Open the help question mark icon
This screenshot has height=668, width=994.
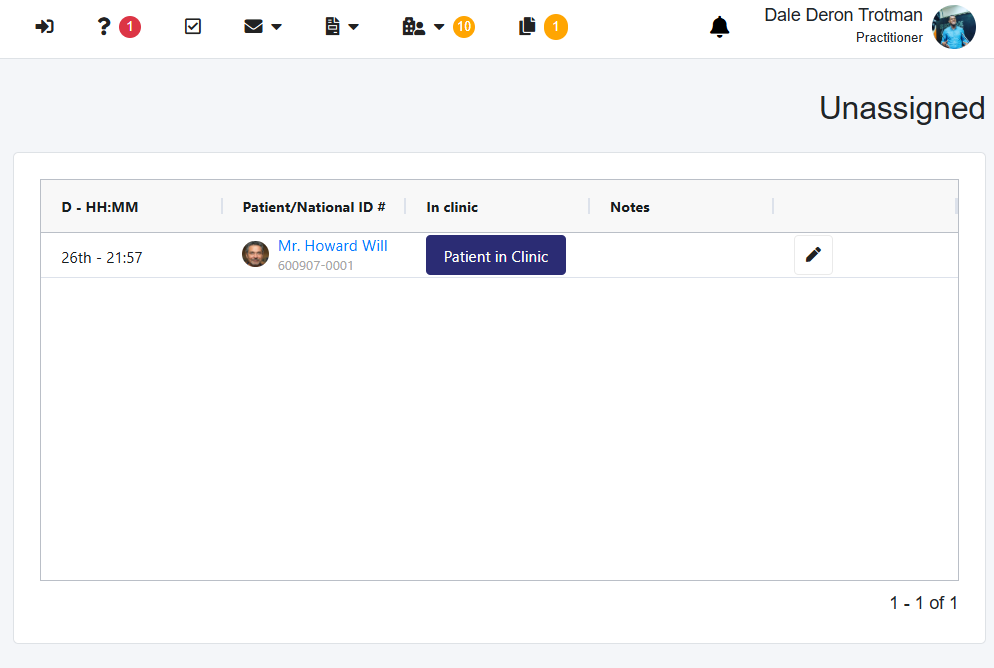[103, 27]
